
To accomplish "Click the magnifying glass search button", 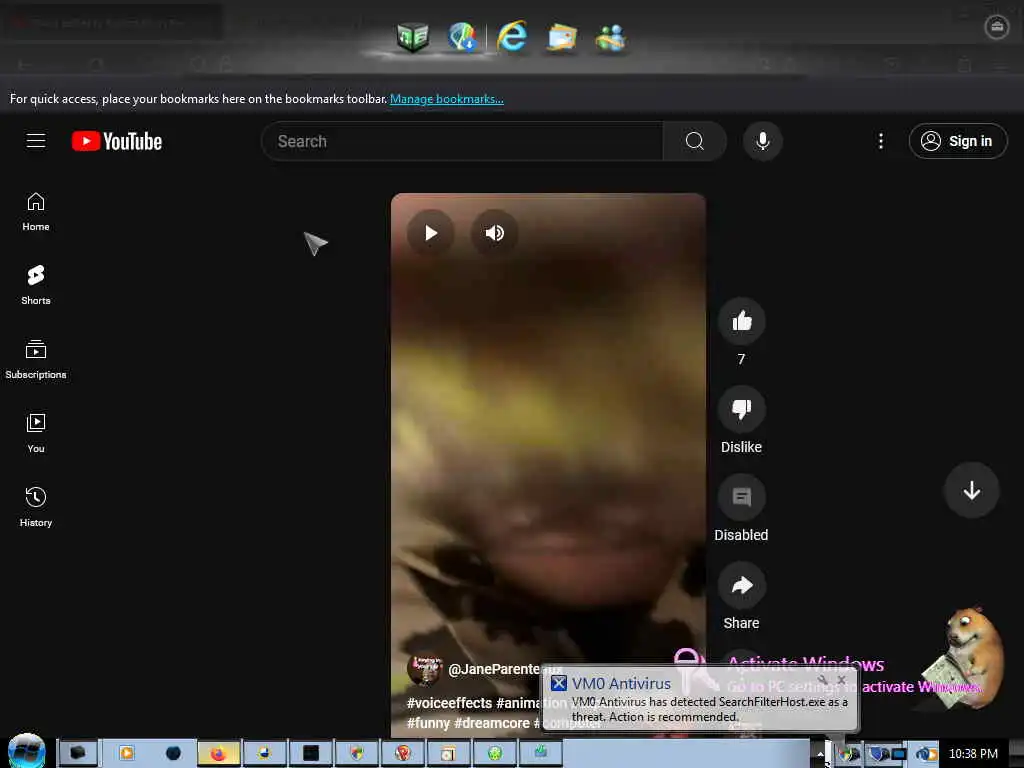I will (x=695, y=141).
